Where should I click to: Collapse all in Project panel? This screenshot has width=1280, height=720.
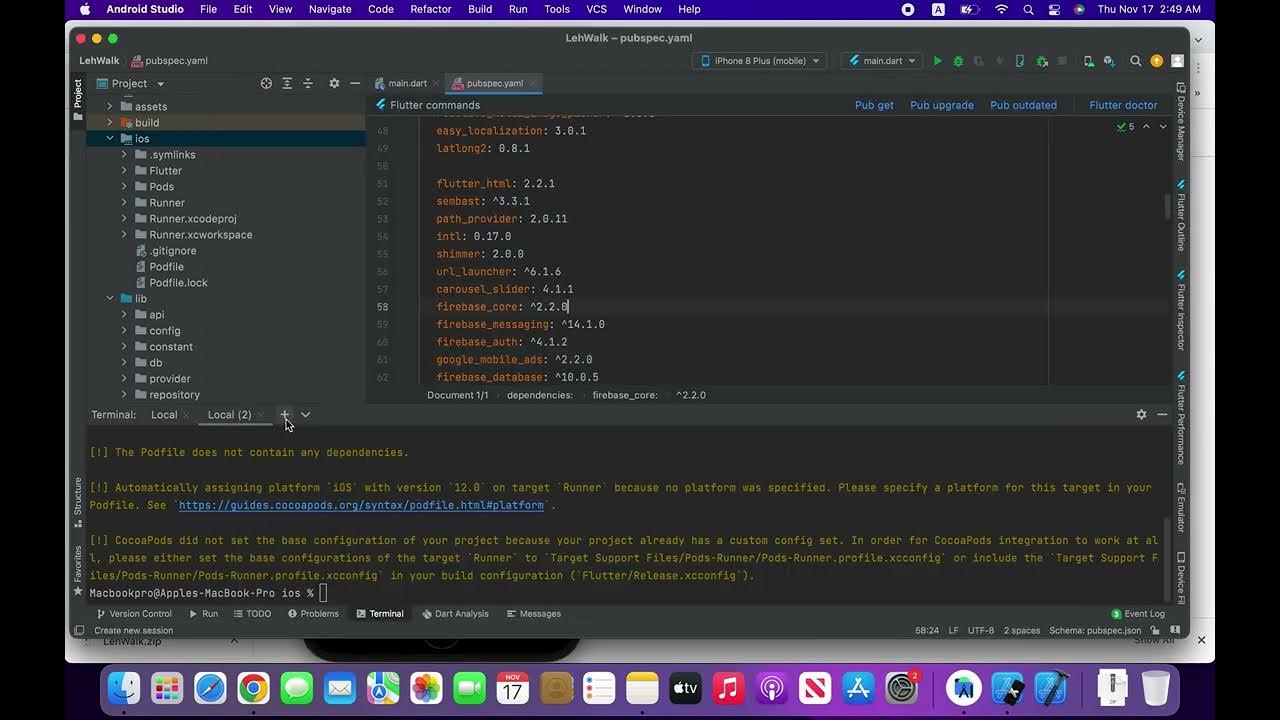point(308,84)
